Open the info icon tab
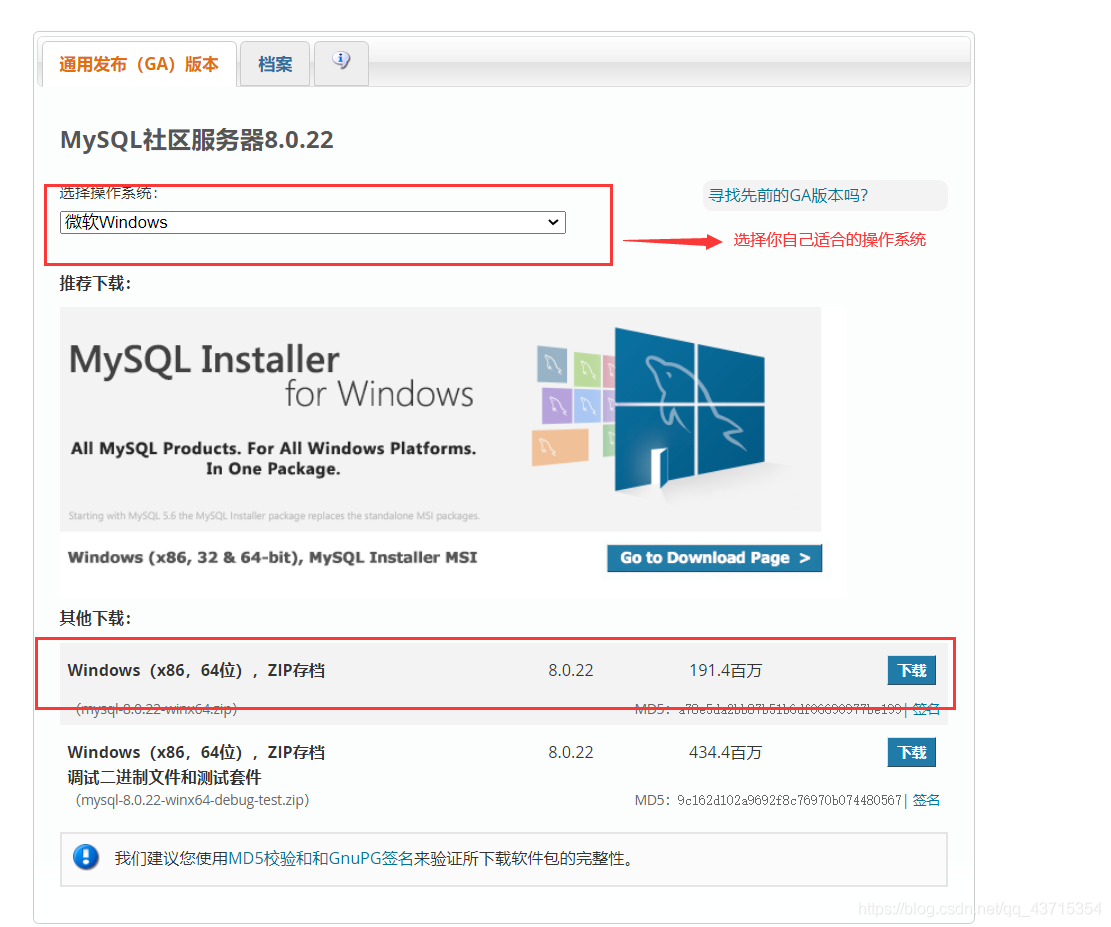Viewport: 1111px width, 927px height. [342, 62]
